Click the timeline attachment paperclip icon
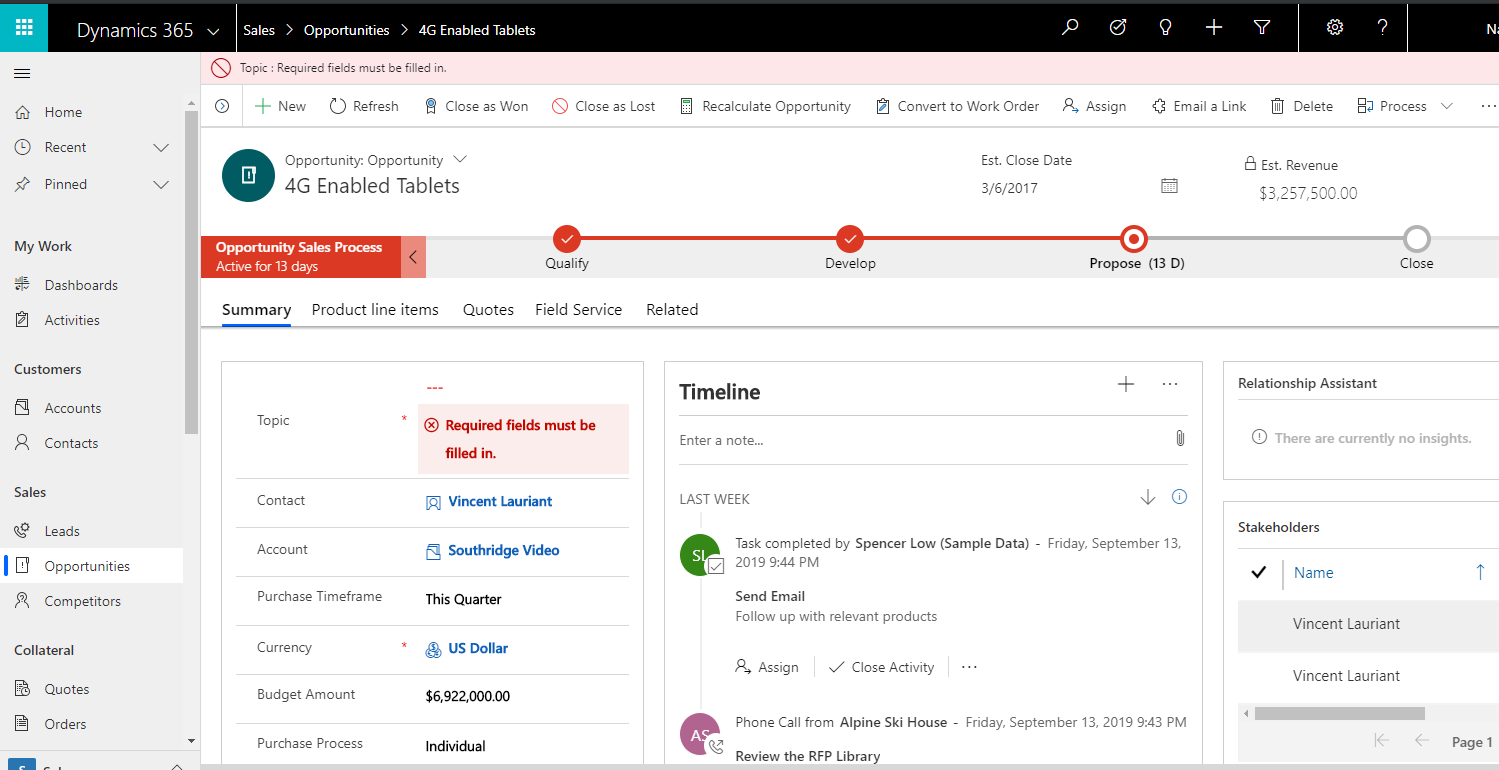Screen dimensions: 1499x770 [x=1180, y=439]
